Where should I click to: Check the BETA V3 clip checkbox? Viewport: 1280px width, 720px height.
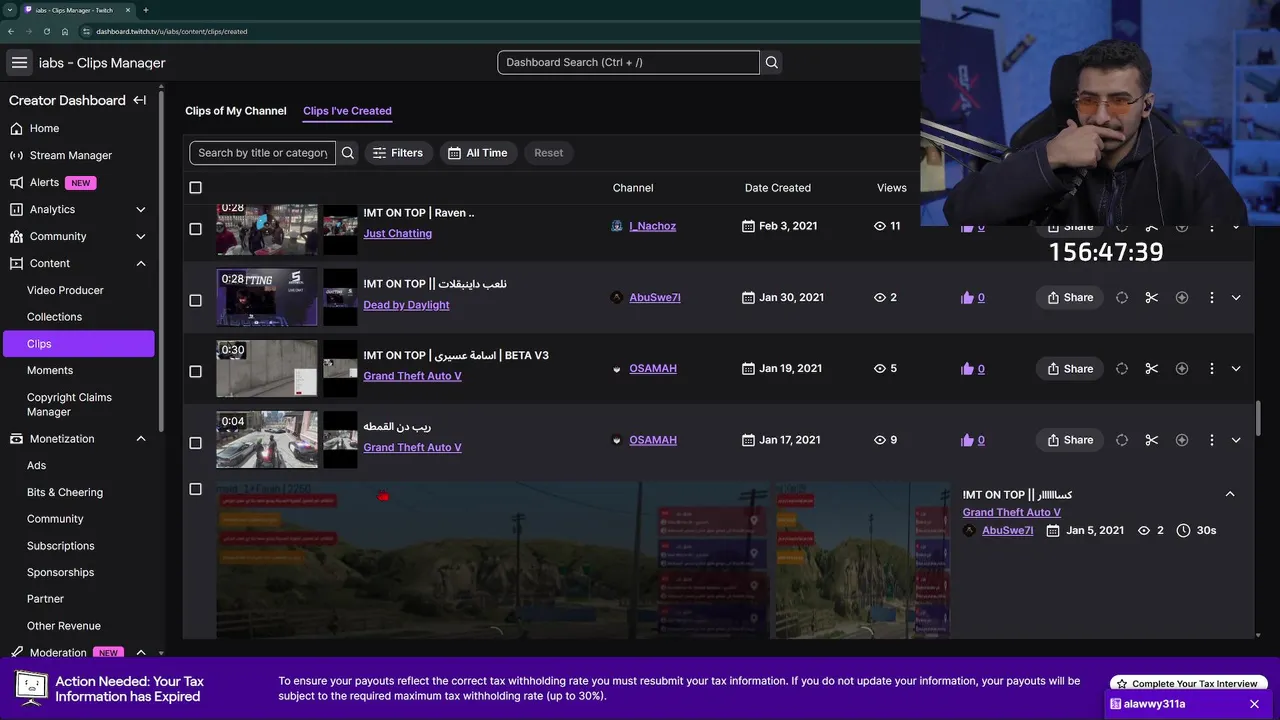tap(195, 371)
